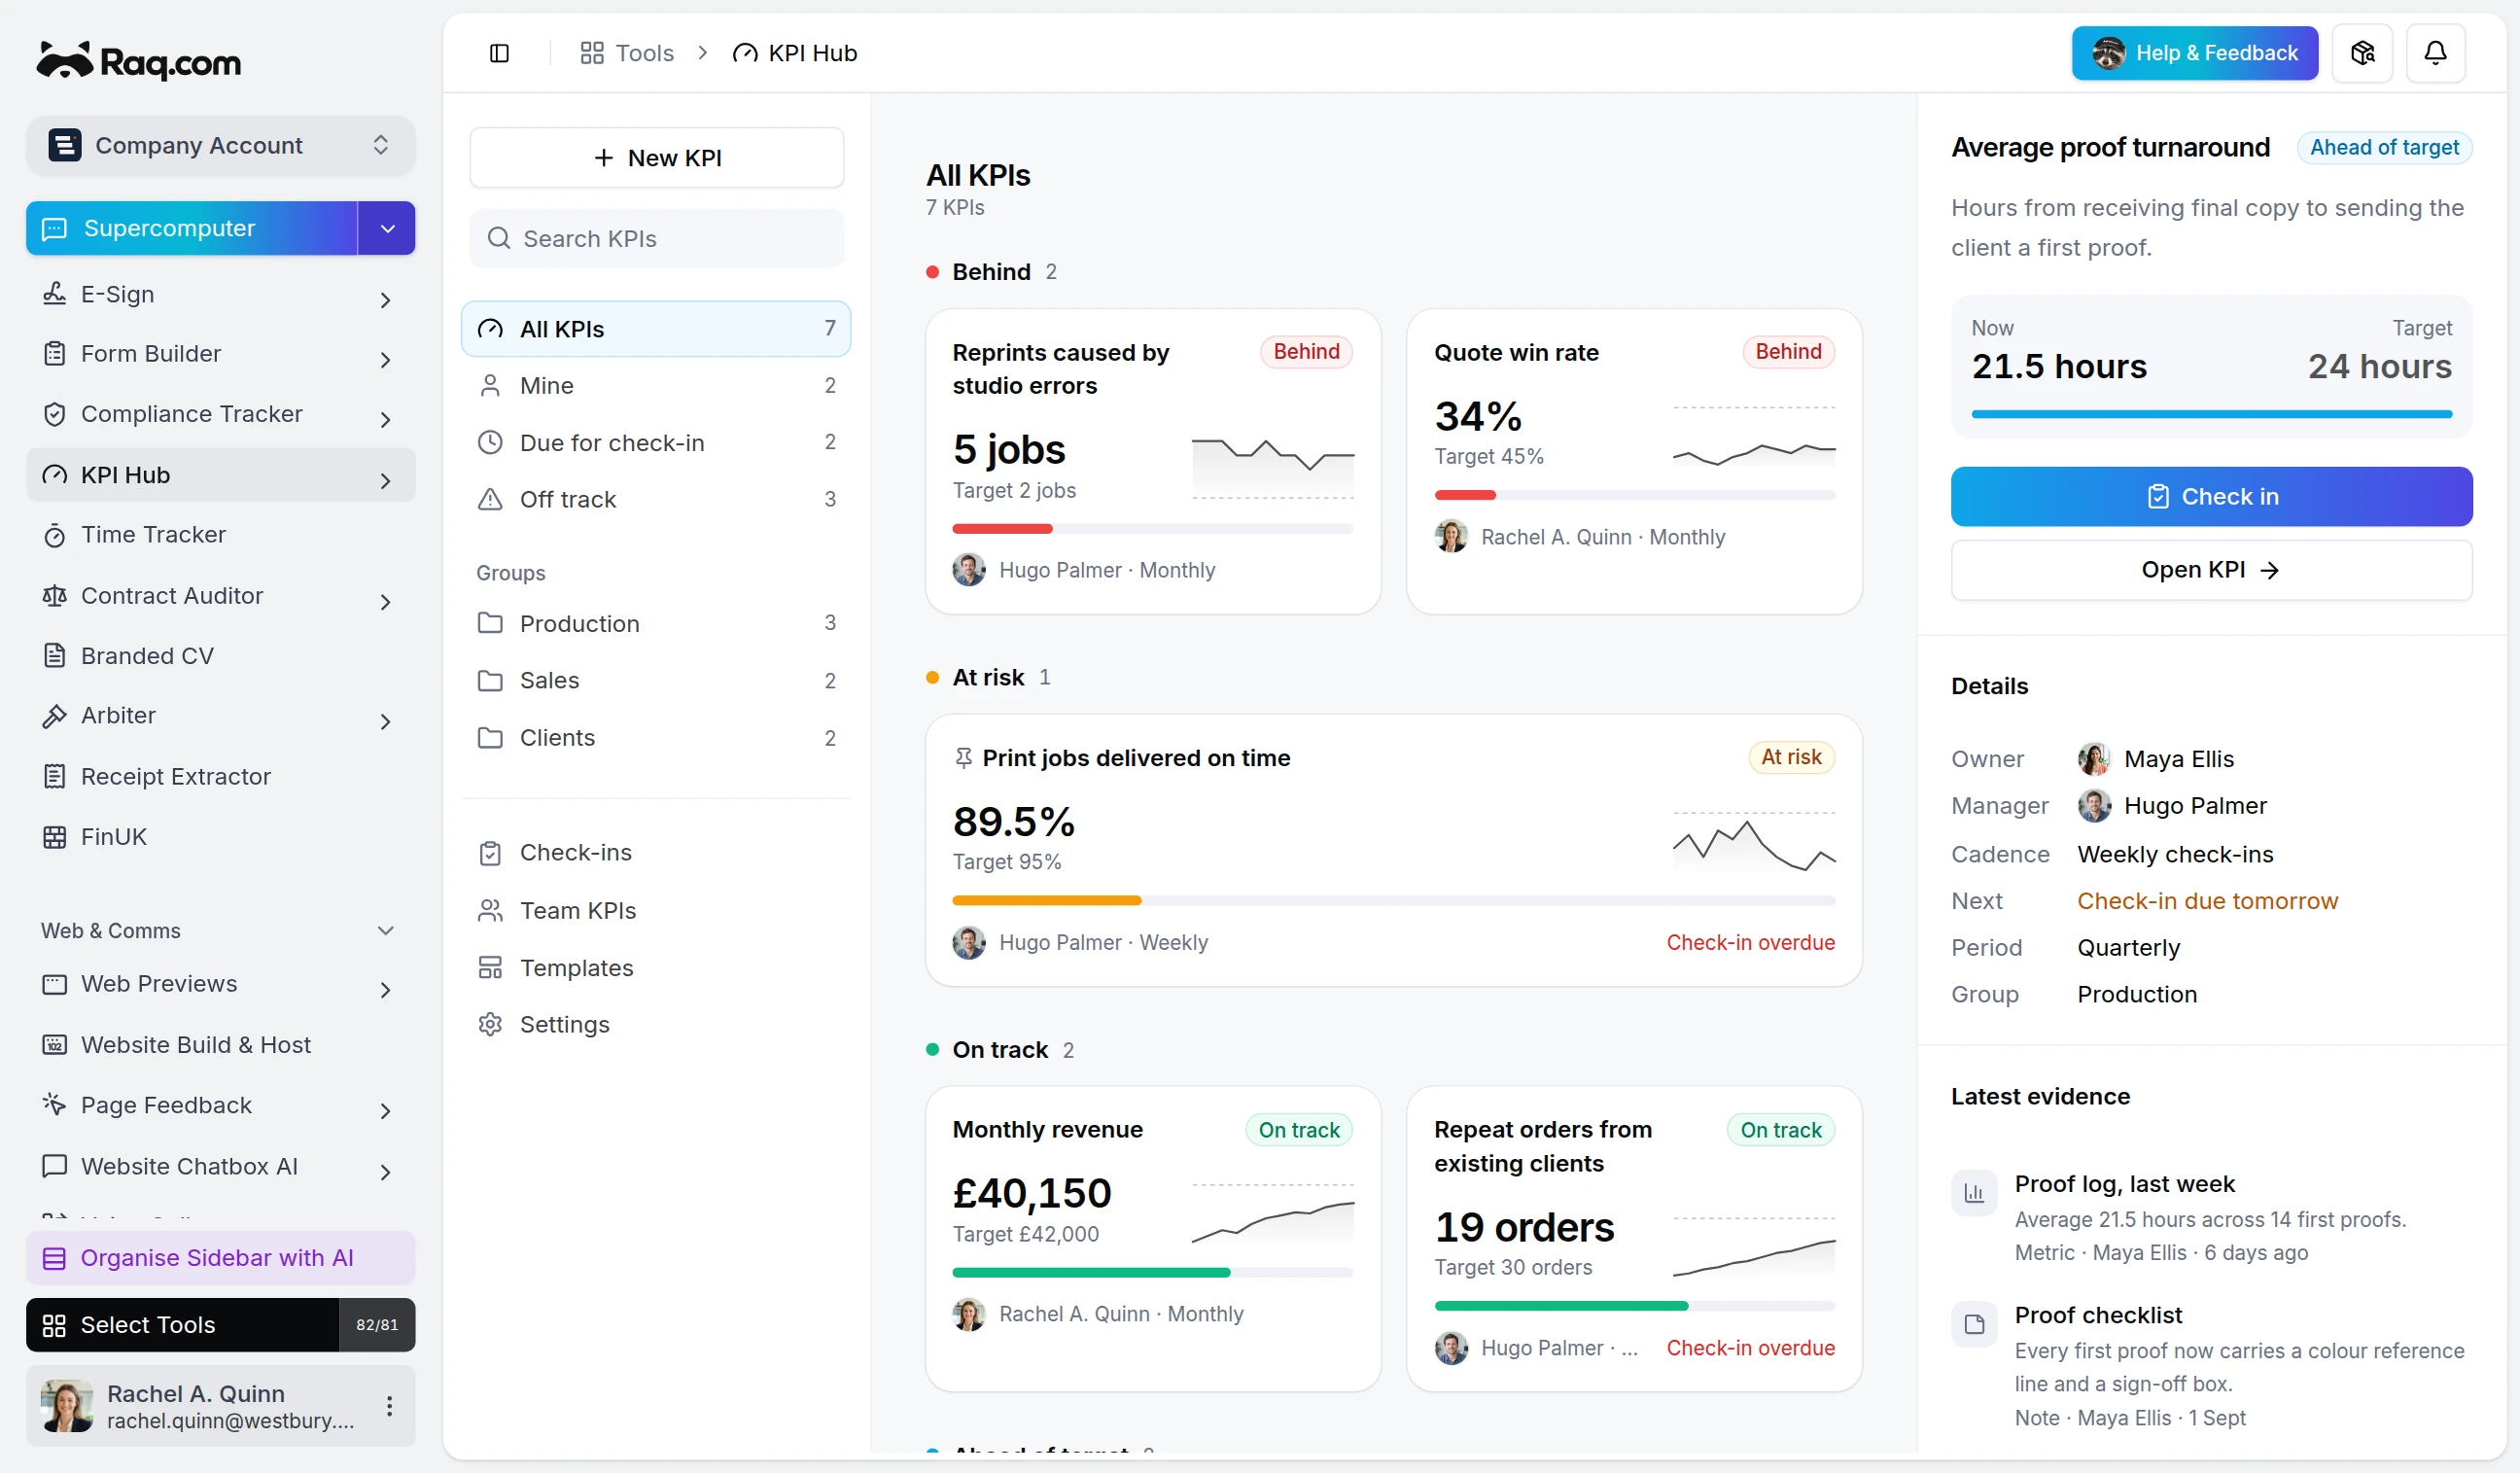Click the Time Tracker stopwatch icon
The height and width of the screenshot is (1473, 2520).
pos(54,535)
